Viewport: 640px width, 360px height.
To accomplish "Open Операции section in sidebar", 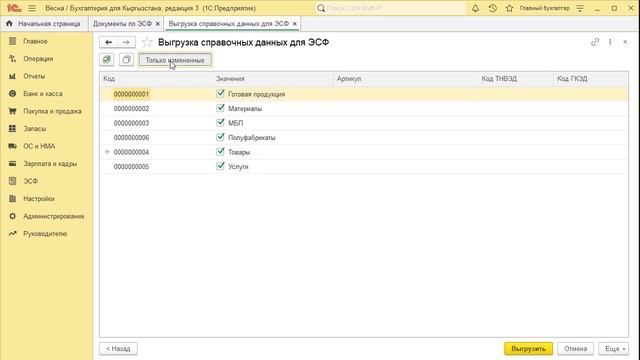I will (38, 59).
